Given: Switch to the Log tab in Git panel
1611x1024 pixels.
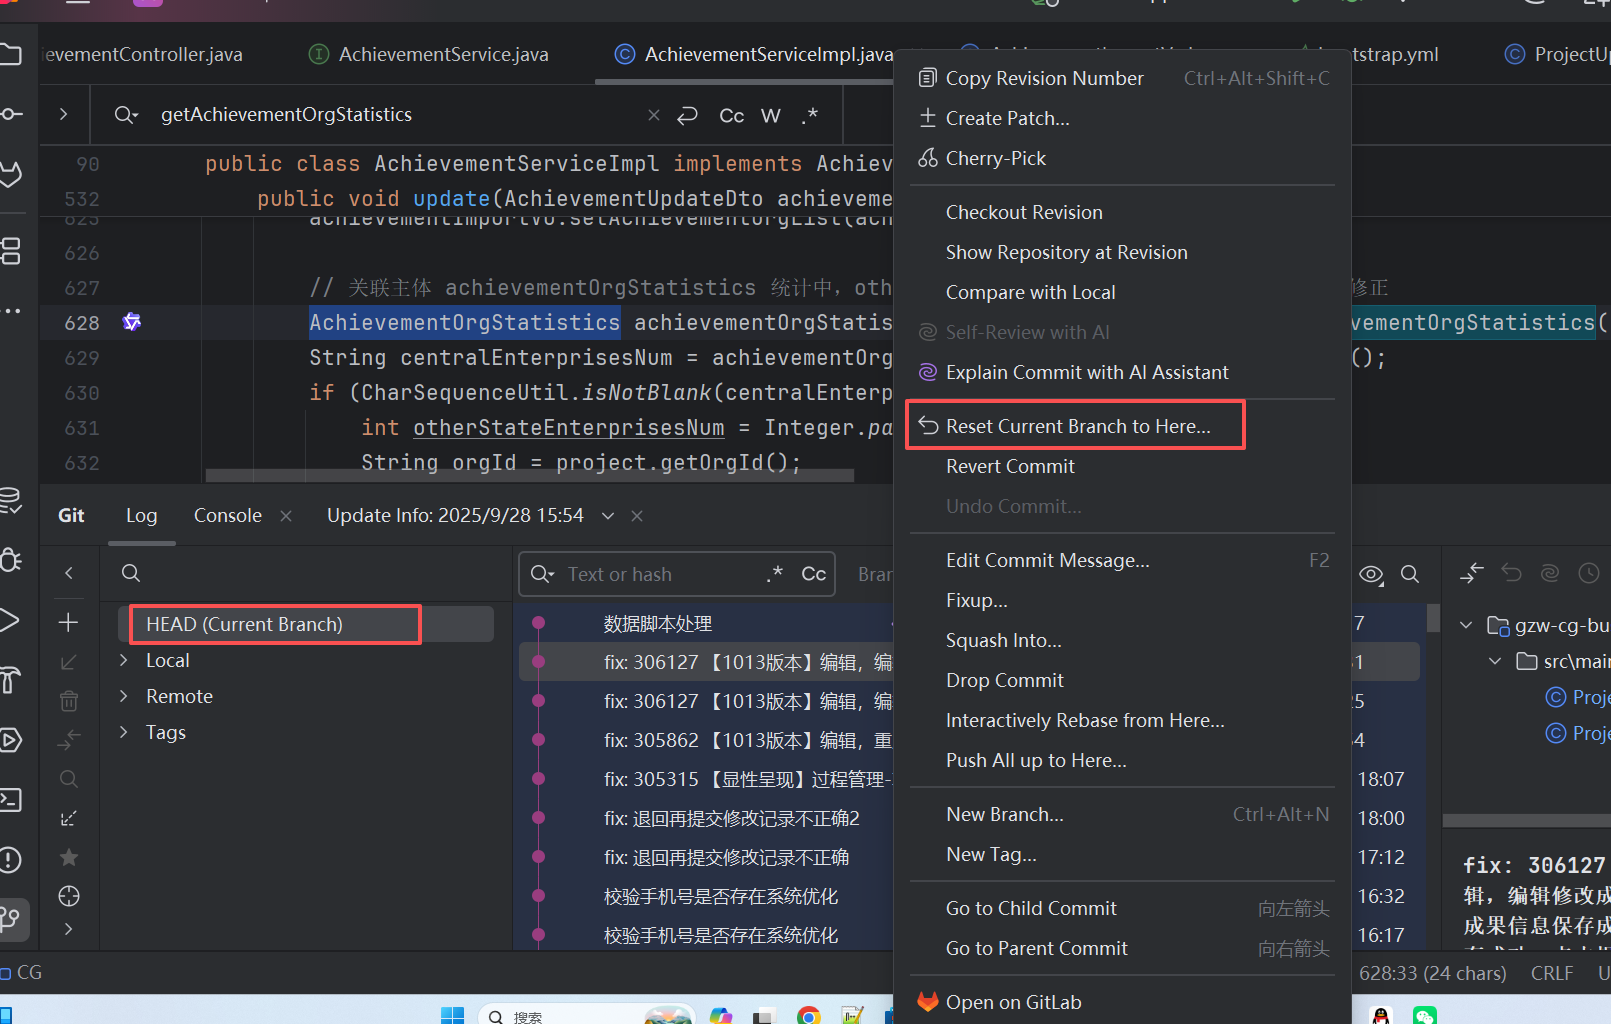Looking at the screenshot, I should pos(142,515).
